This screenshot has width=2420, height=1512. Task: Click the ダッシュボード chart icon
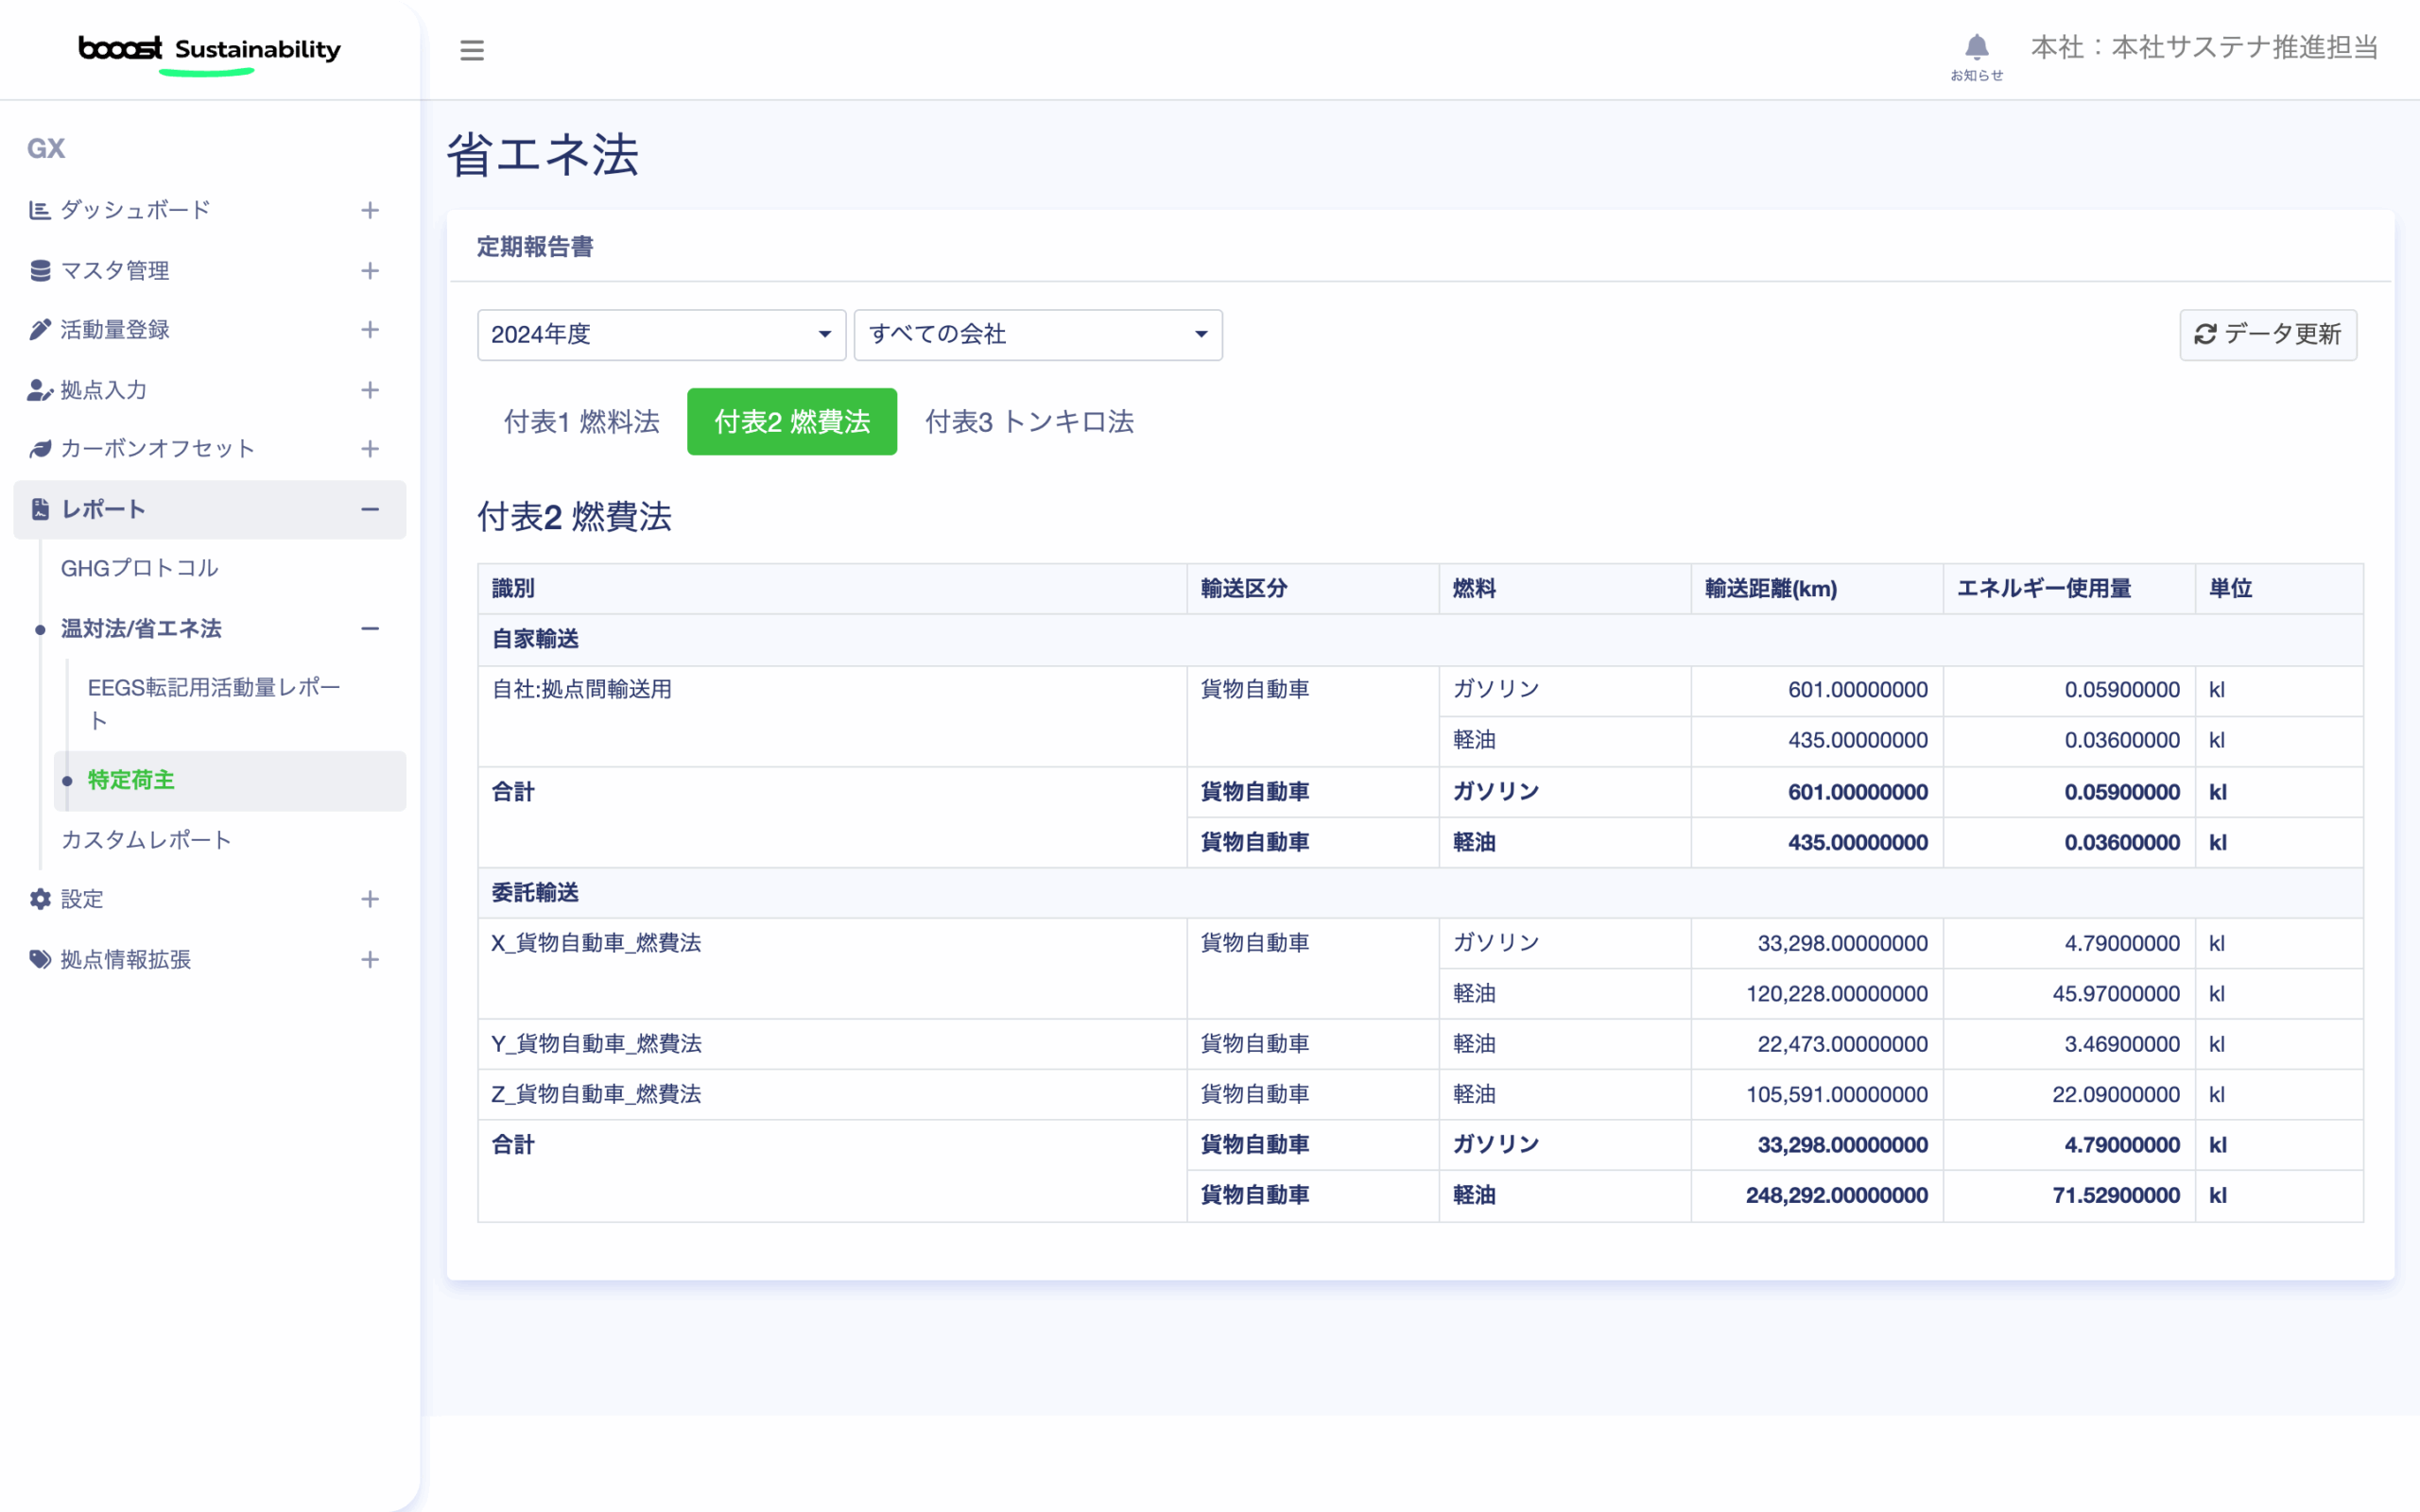(39, 210)
